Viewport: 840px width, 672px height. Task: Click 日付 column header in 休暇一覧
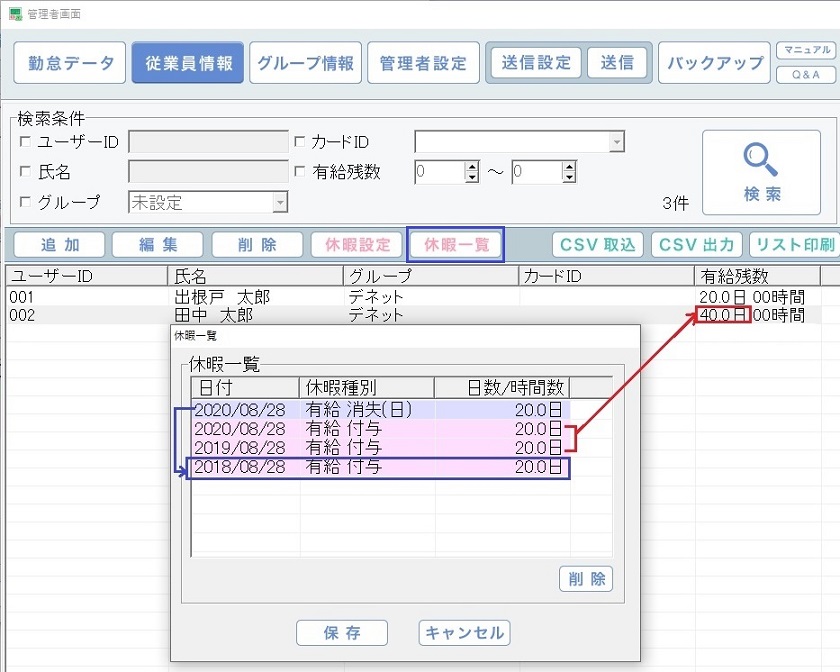point(245,387)
